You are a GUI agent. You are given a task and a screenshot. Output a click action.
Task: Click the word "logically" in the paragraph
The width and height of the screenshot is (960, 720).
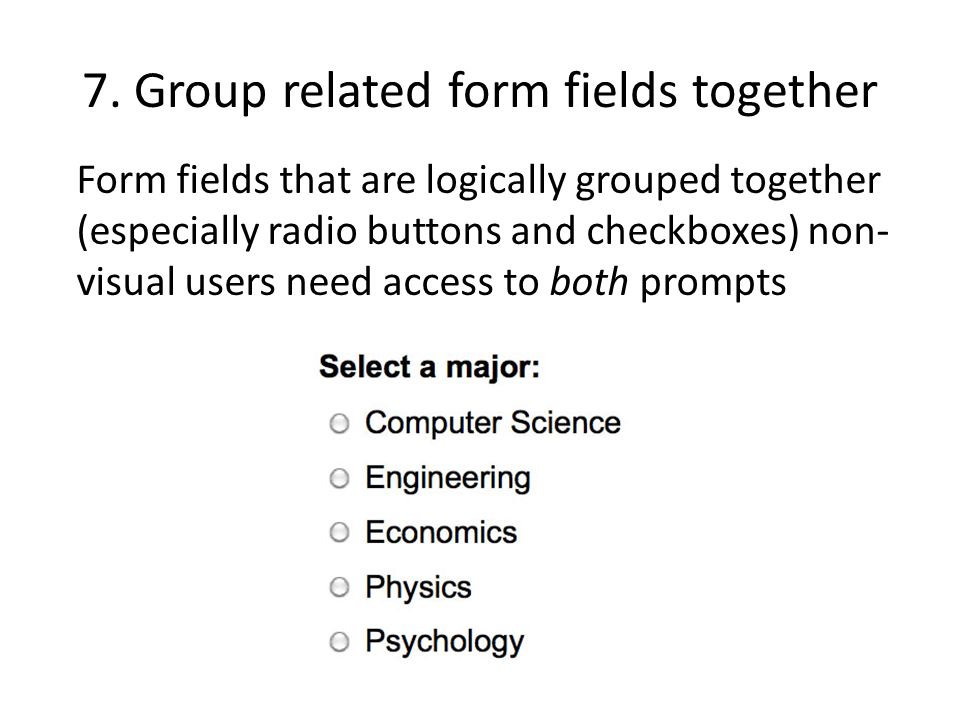click(495, 183)
